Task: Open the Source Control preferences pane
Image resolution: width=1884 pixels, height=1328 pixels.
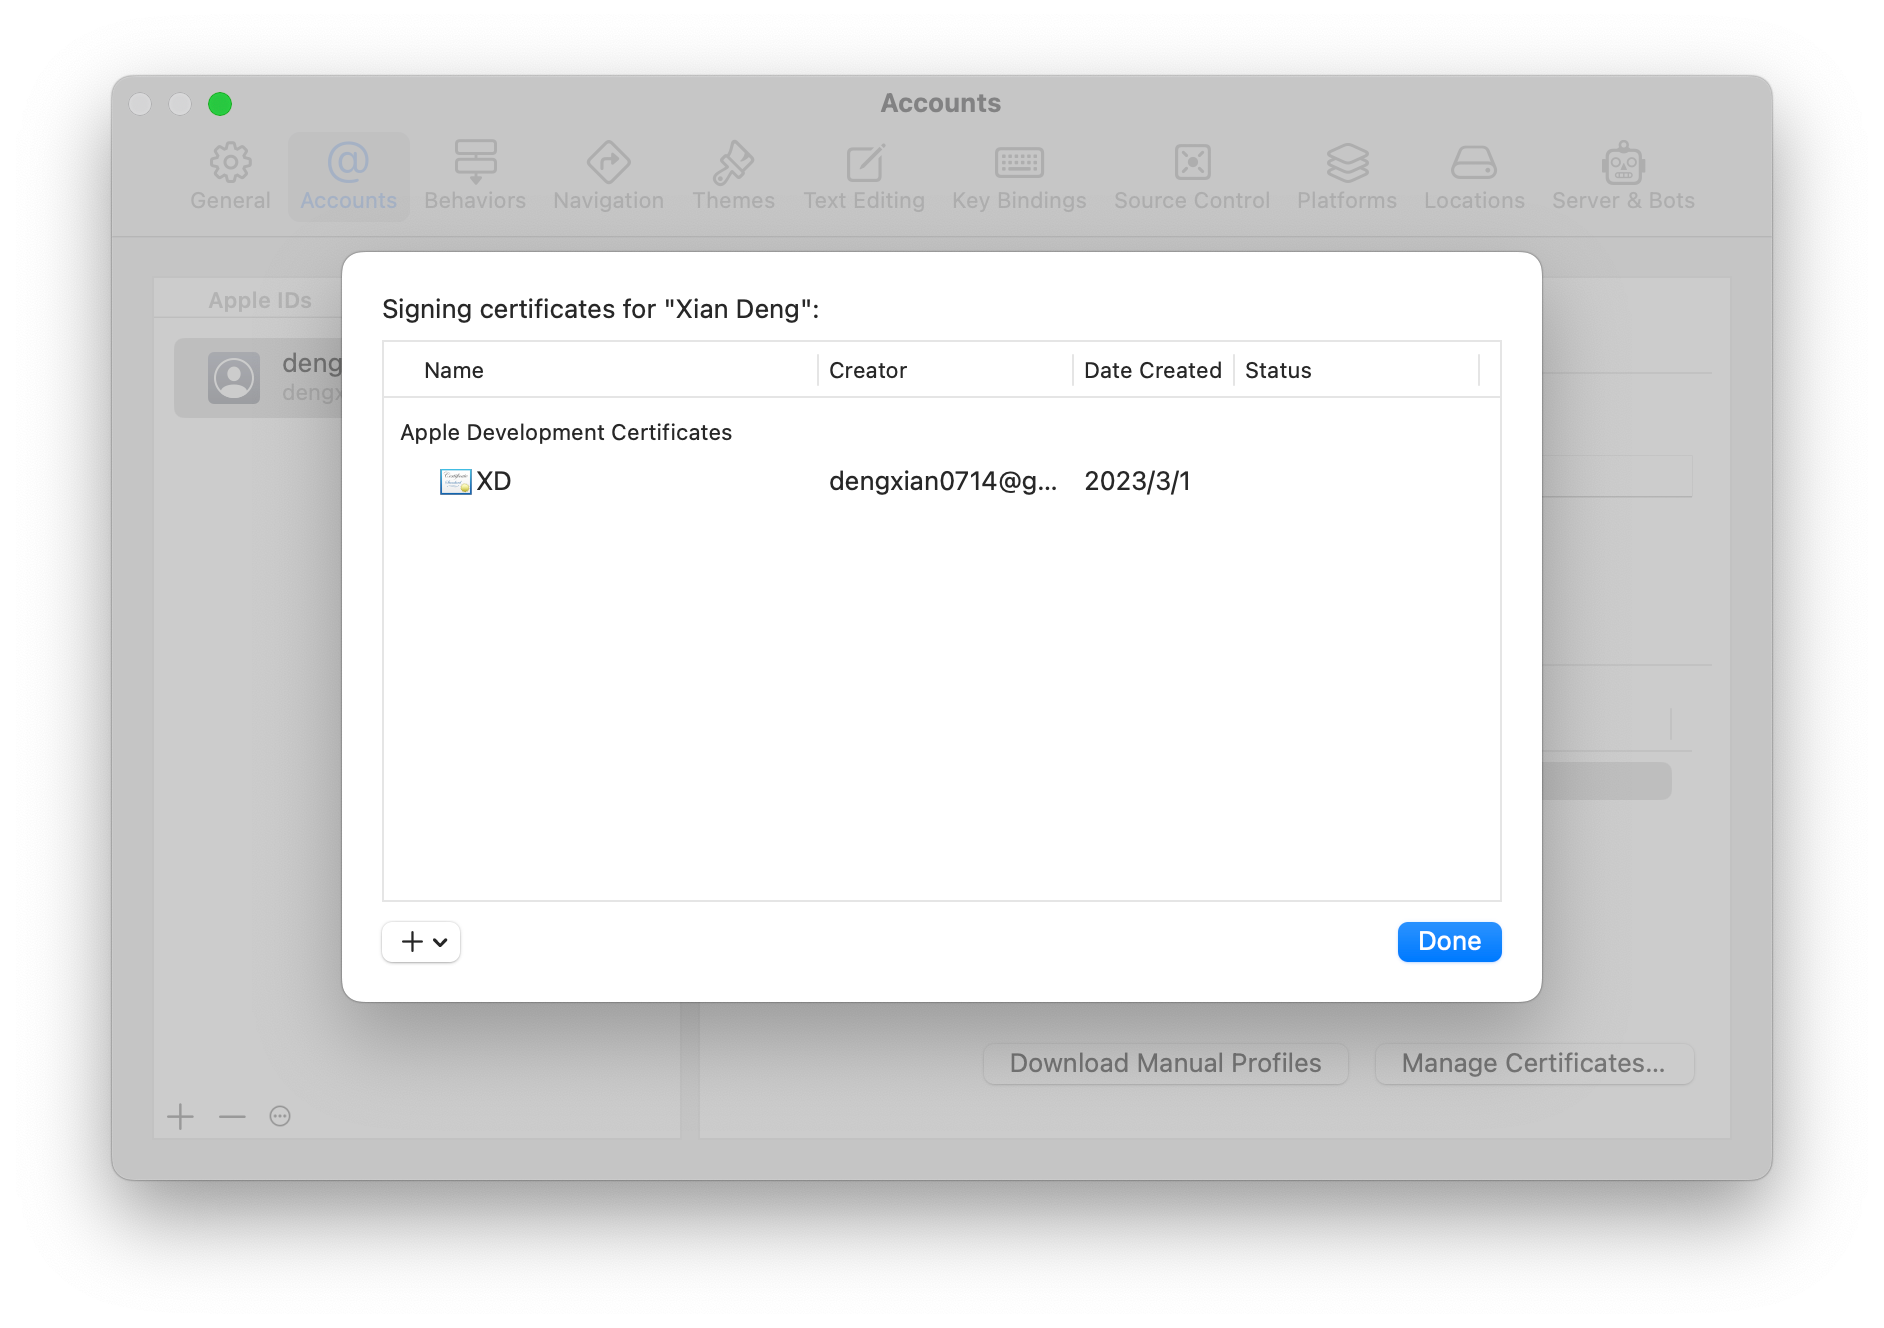Action: tap(1191, 176)
